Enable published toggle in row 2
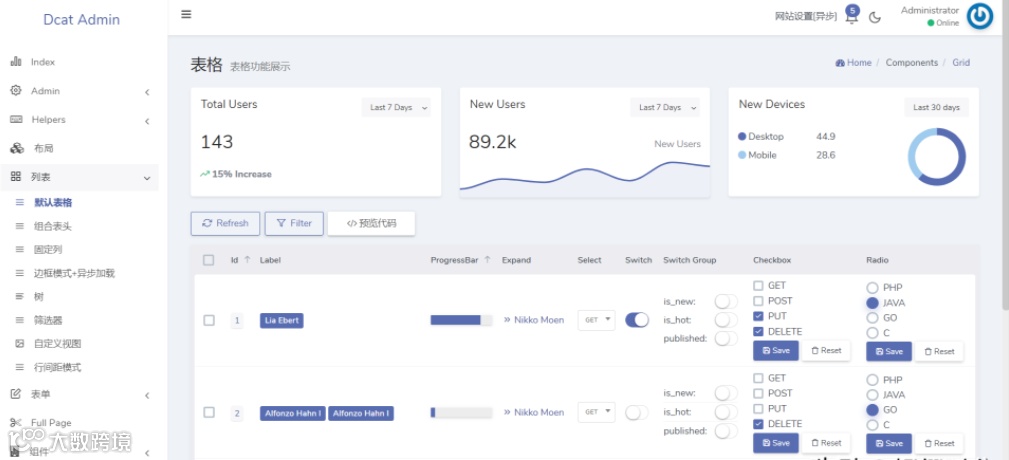Image resolution: width=1009 pixels, height=460 pixels. (727, 431)
